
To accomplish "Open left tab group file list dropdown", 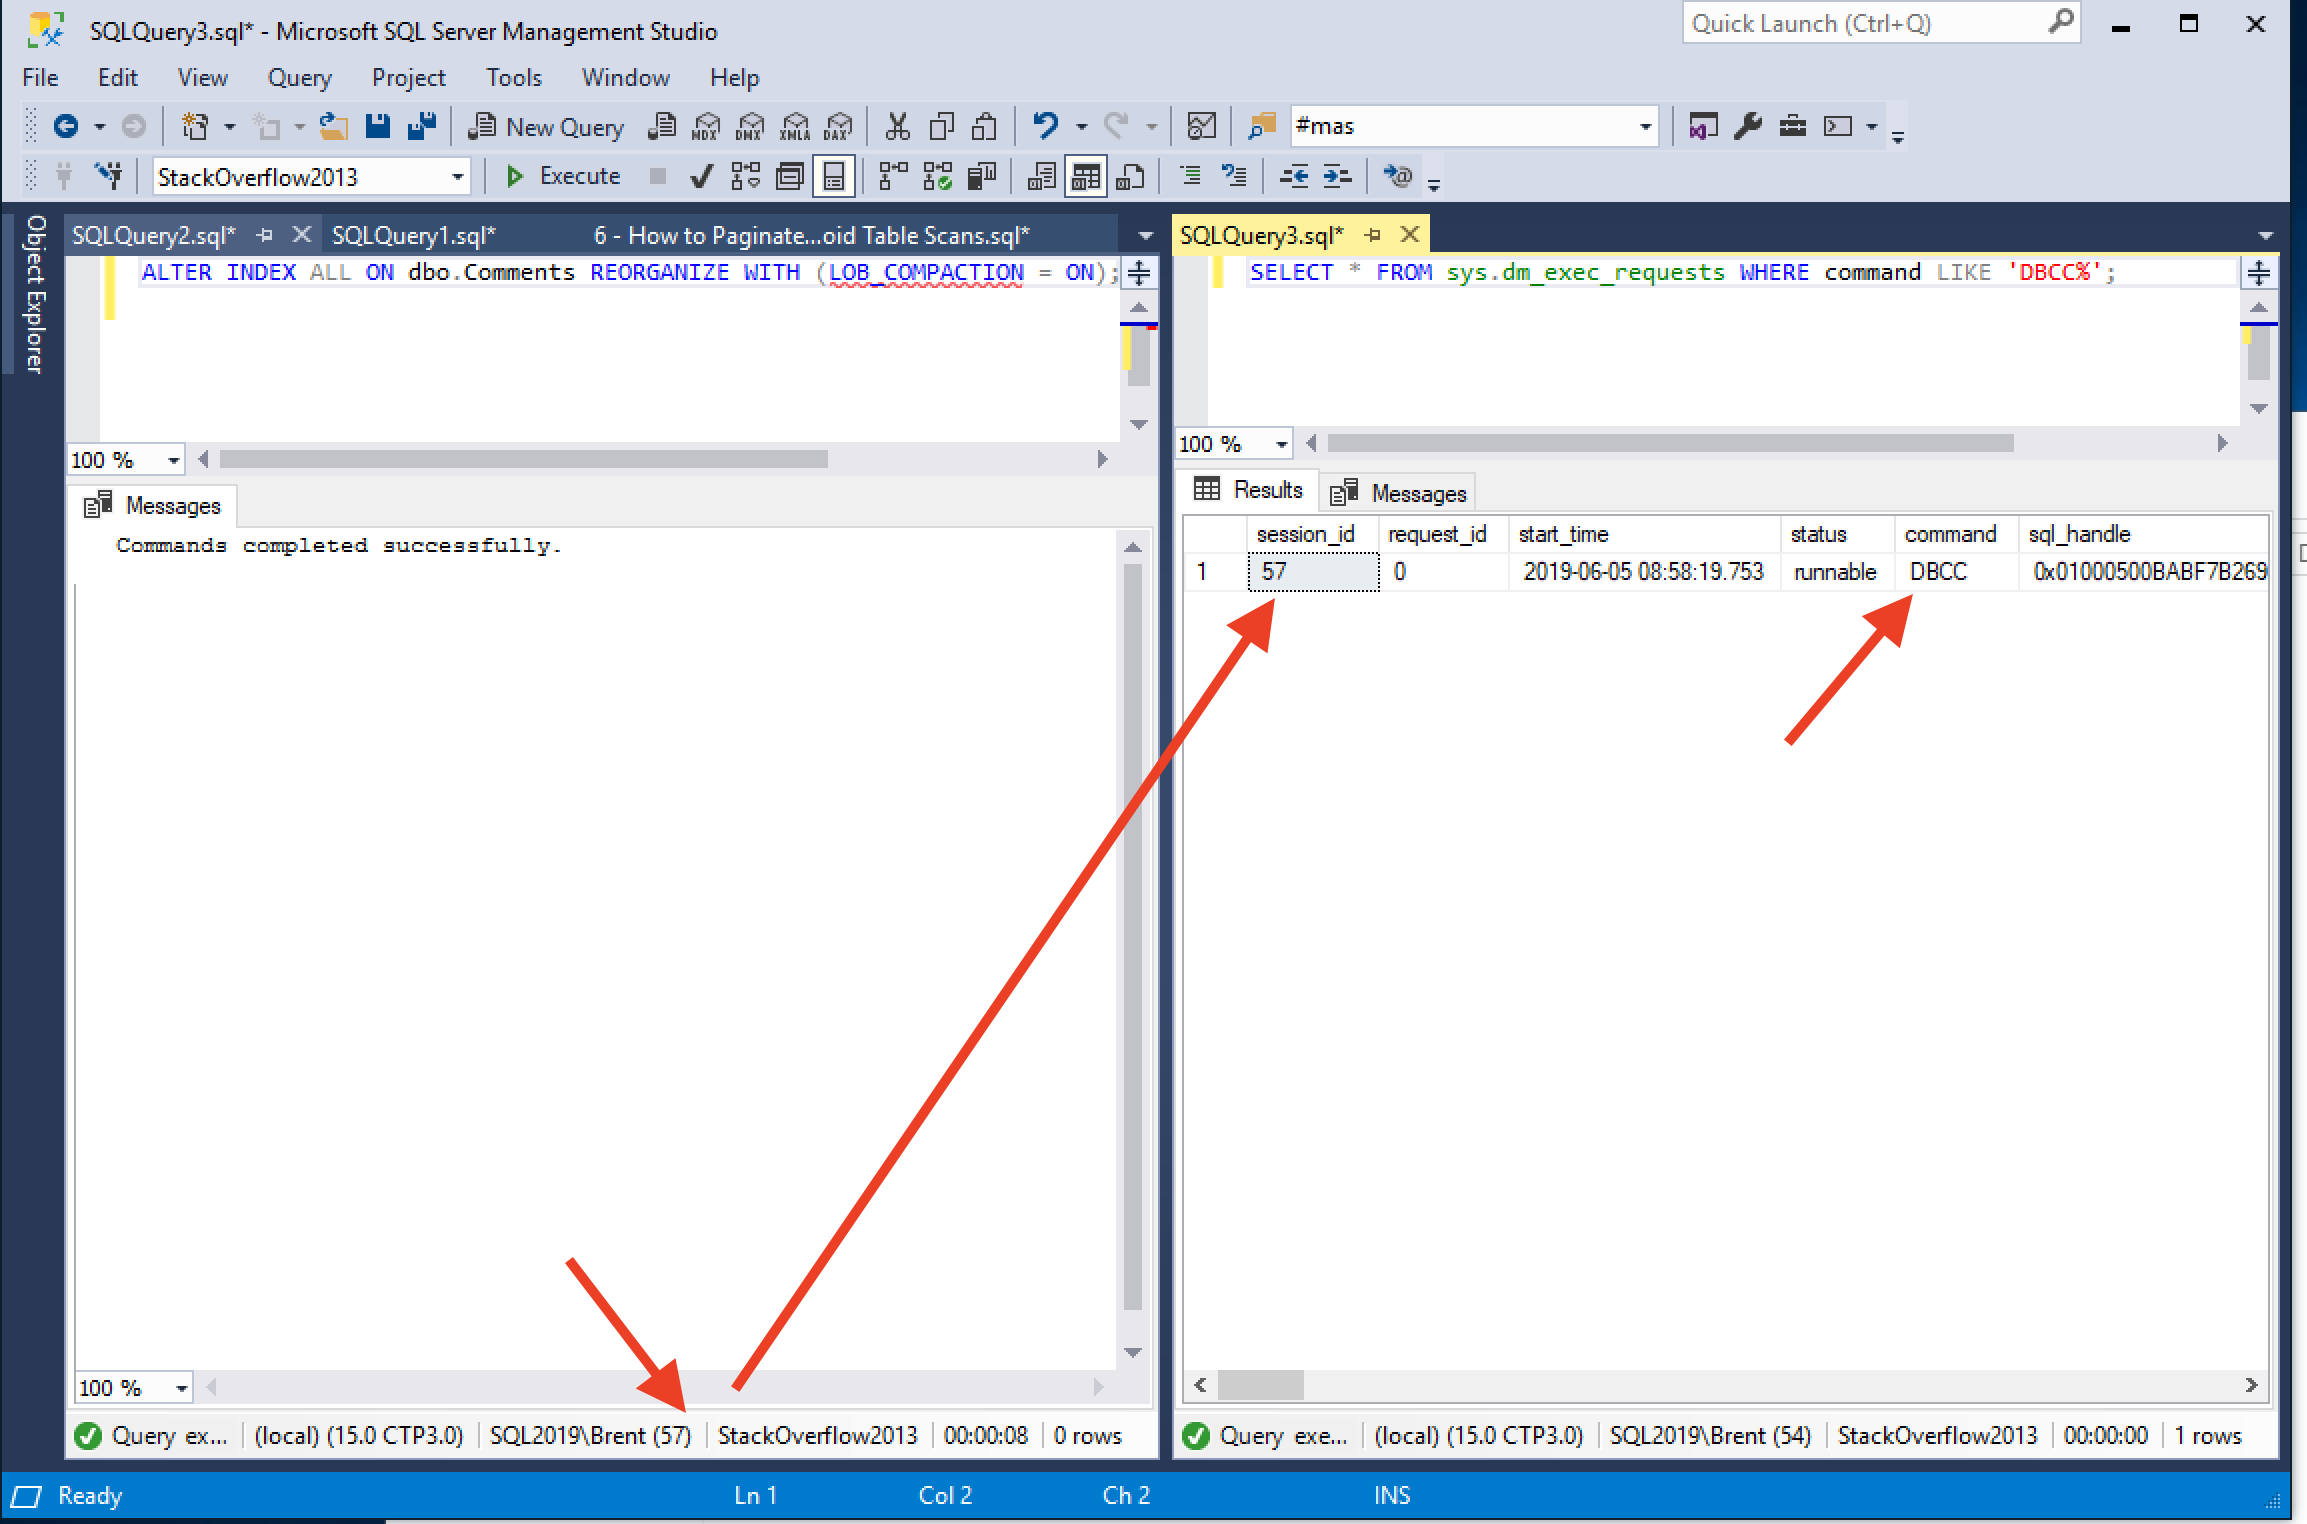I will tap(1146, 236).
